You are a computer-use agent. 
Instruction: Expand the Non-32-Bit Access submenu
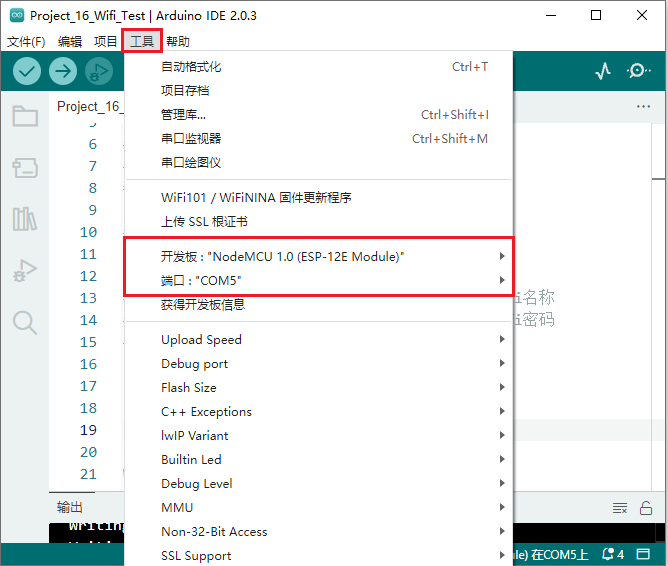[319, 531]
